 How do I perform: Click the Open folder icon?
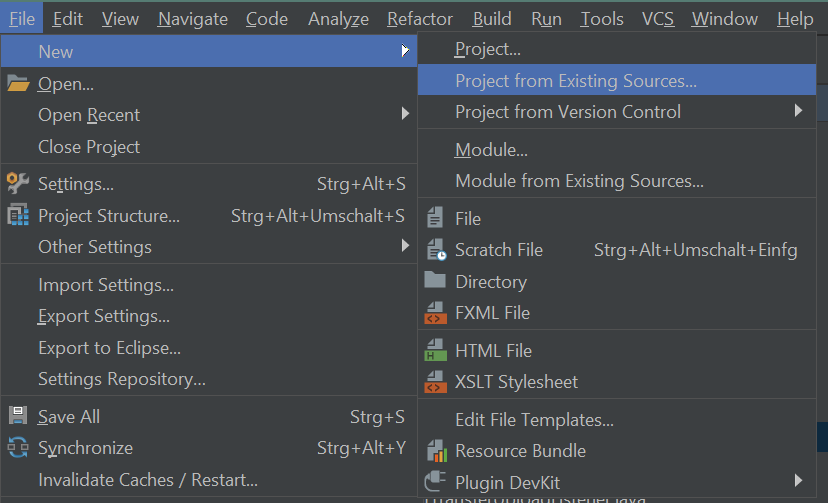18,84
